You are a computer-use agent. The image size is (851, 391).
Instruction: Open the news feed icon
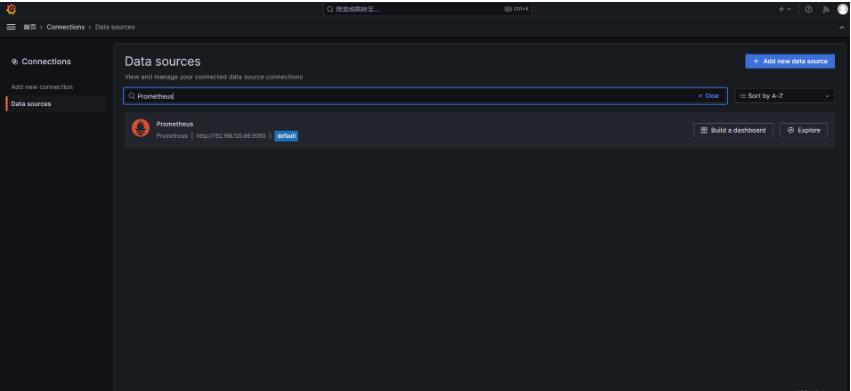pyautogui.click(x=826, y=9)
